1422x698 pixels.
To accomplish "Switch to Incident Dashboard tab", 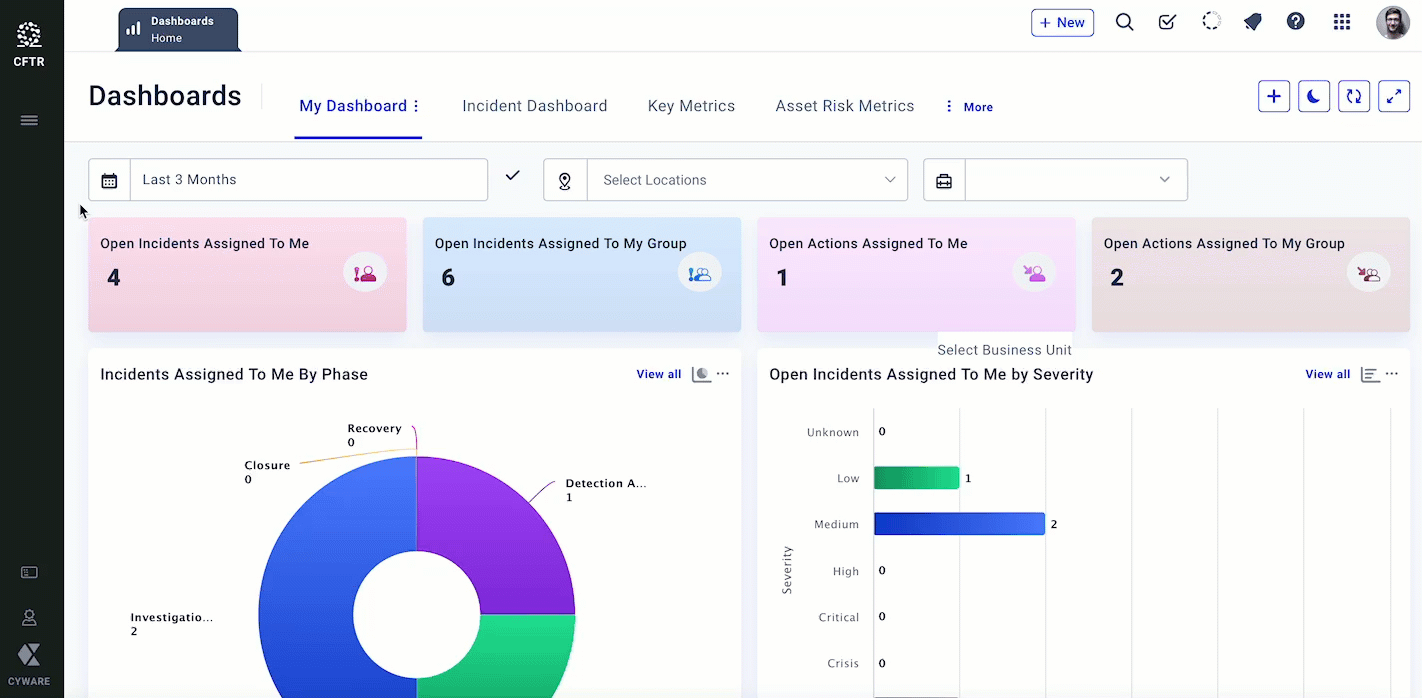I will (534, 106).
